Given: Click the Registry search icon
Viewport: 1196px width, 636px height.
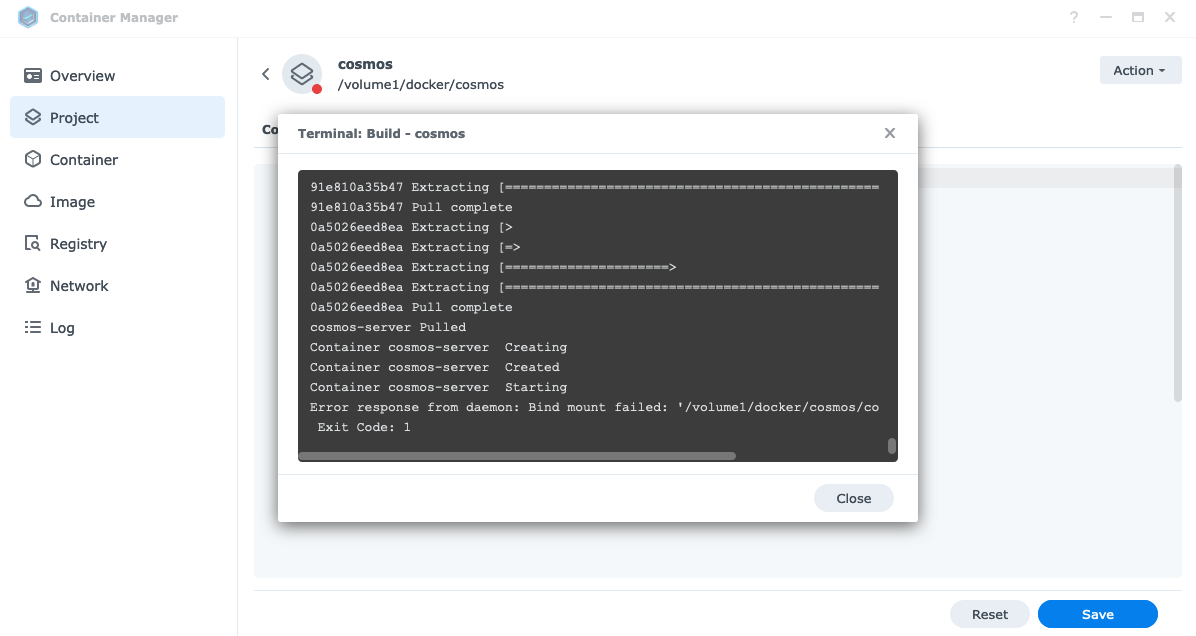Looking at the screenshot, I should coord(33,244).
